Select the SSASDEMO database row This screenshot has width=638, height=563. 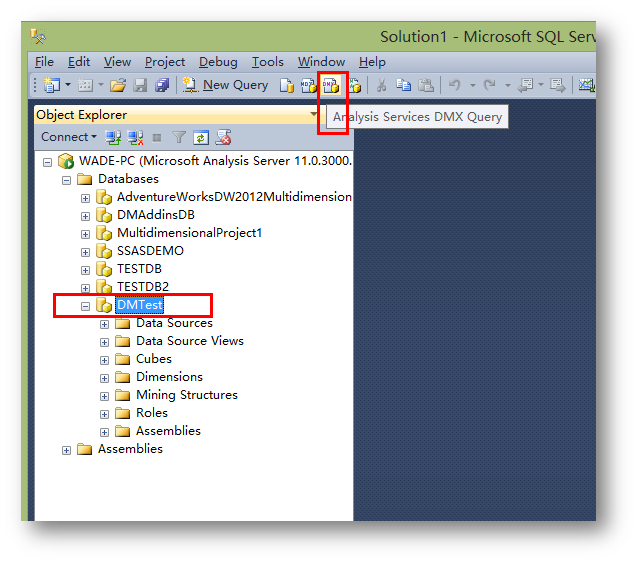tap(150, 251)
